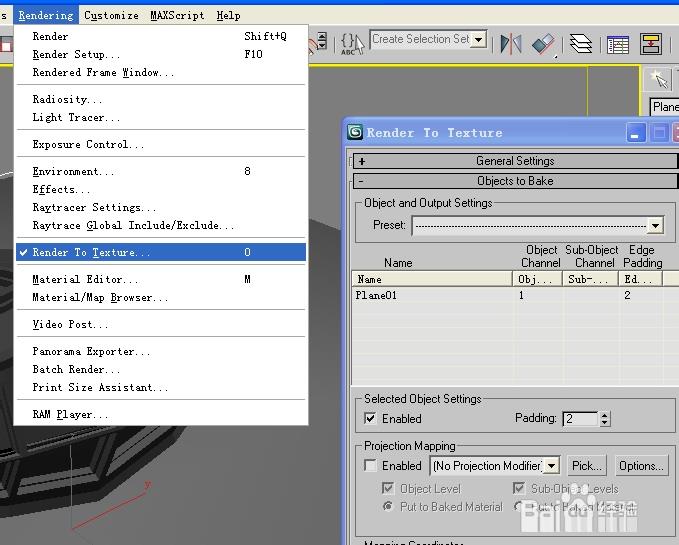
Task: Choose Render from the Rendering menu
Action: tap(161, 36)
